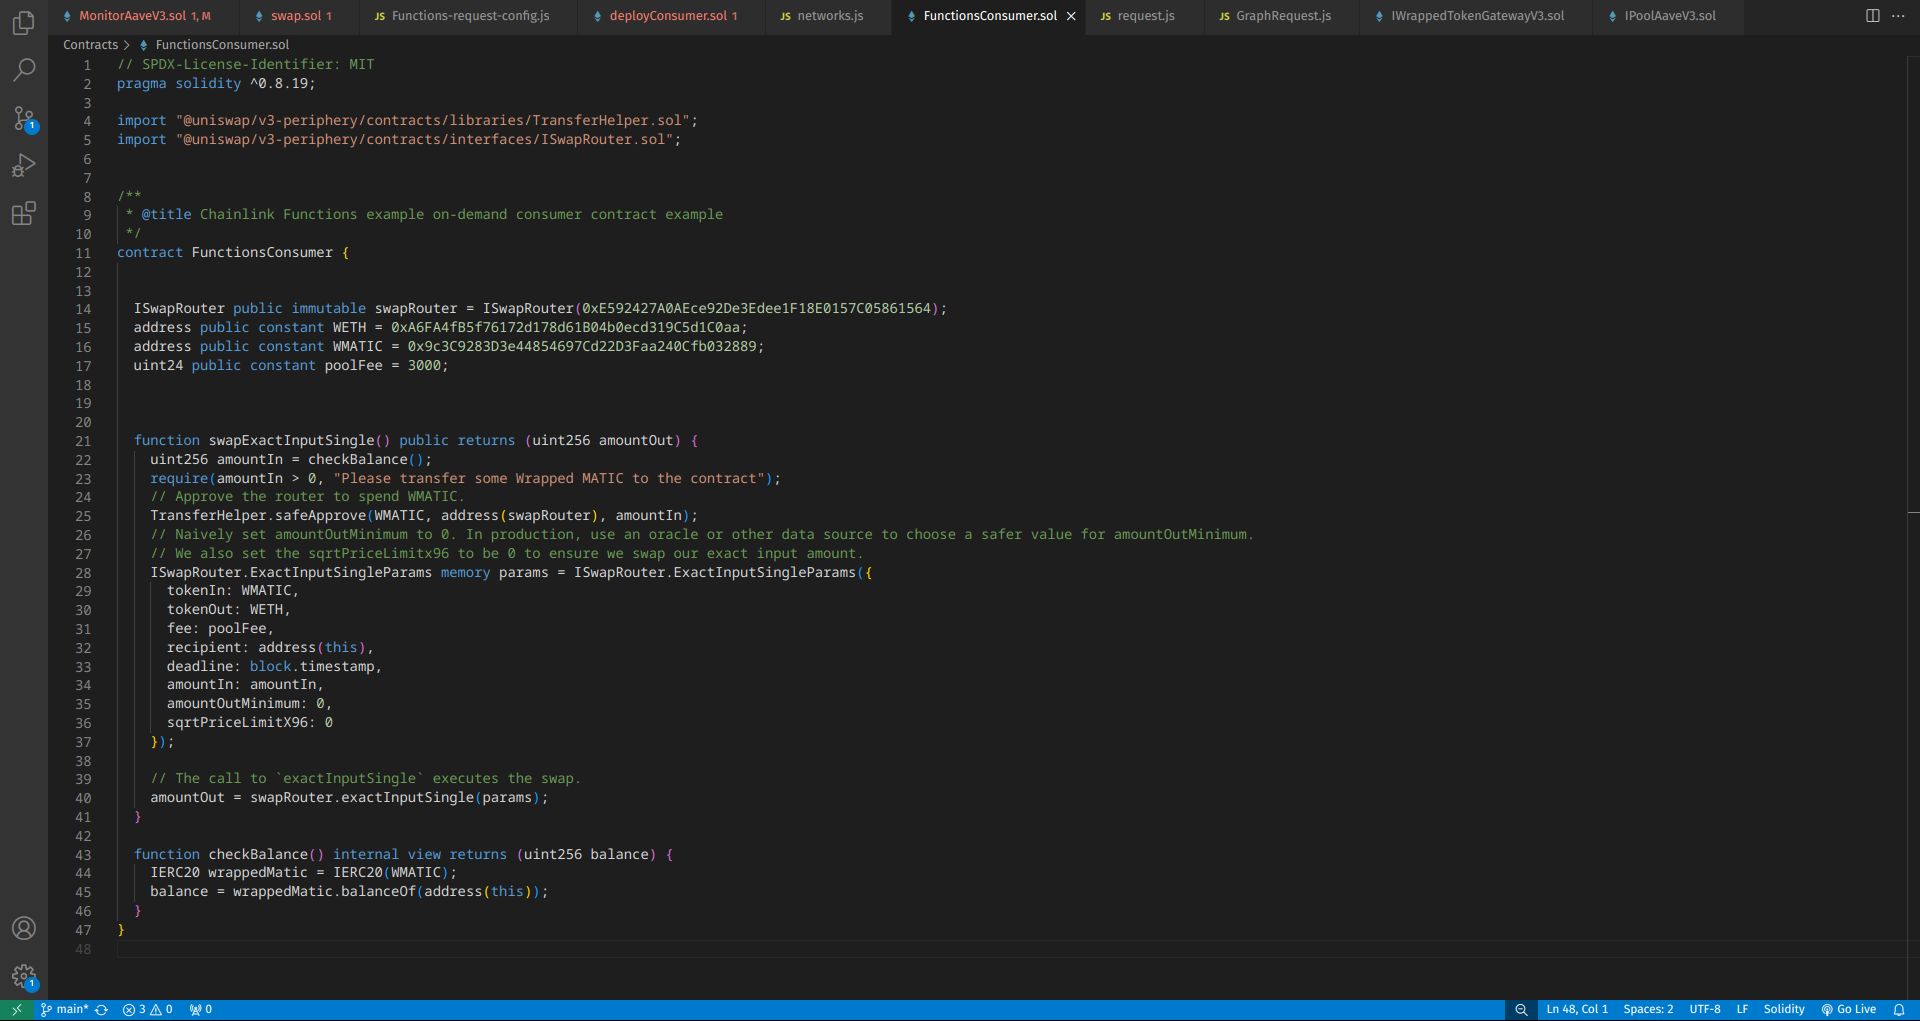Screen dimensions: 1920x1021
Task: Open Problems from the 3 errors indicator
Action: pyautogui.click(x=147, y=1010)
